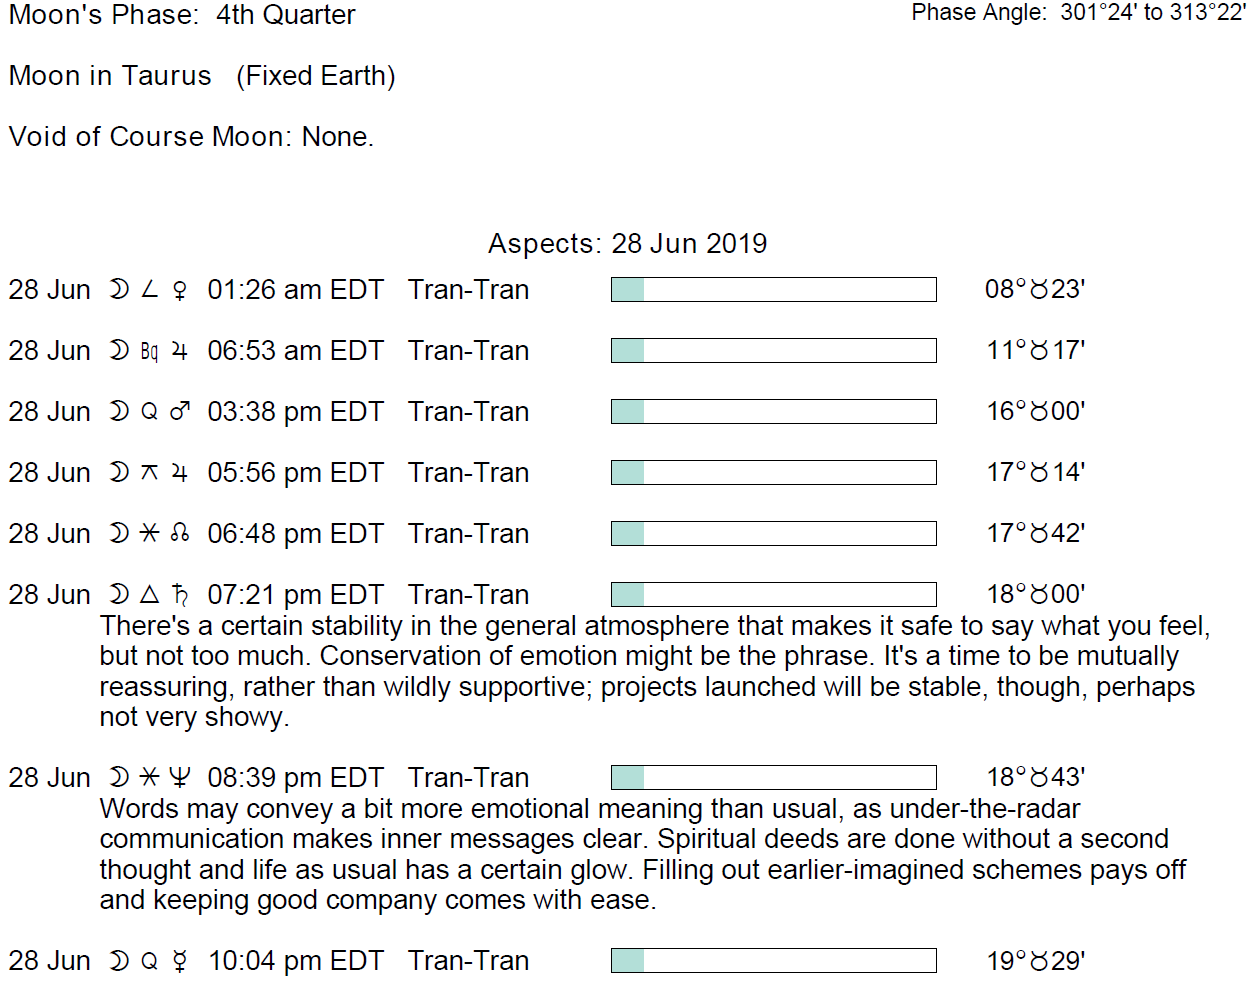This screenshot has height=992, width=1247.
Task: Click the Phase Angle text at top right
Action: click(x=1078, y=13)
